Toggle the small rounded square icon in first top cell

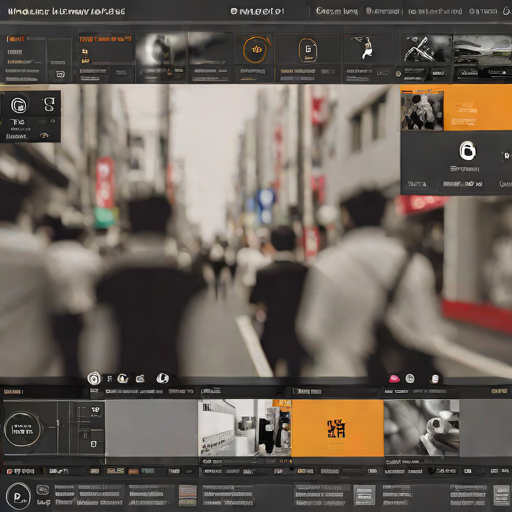(60, 74)
